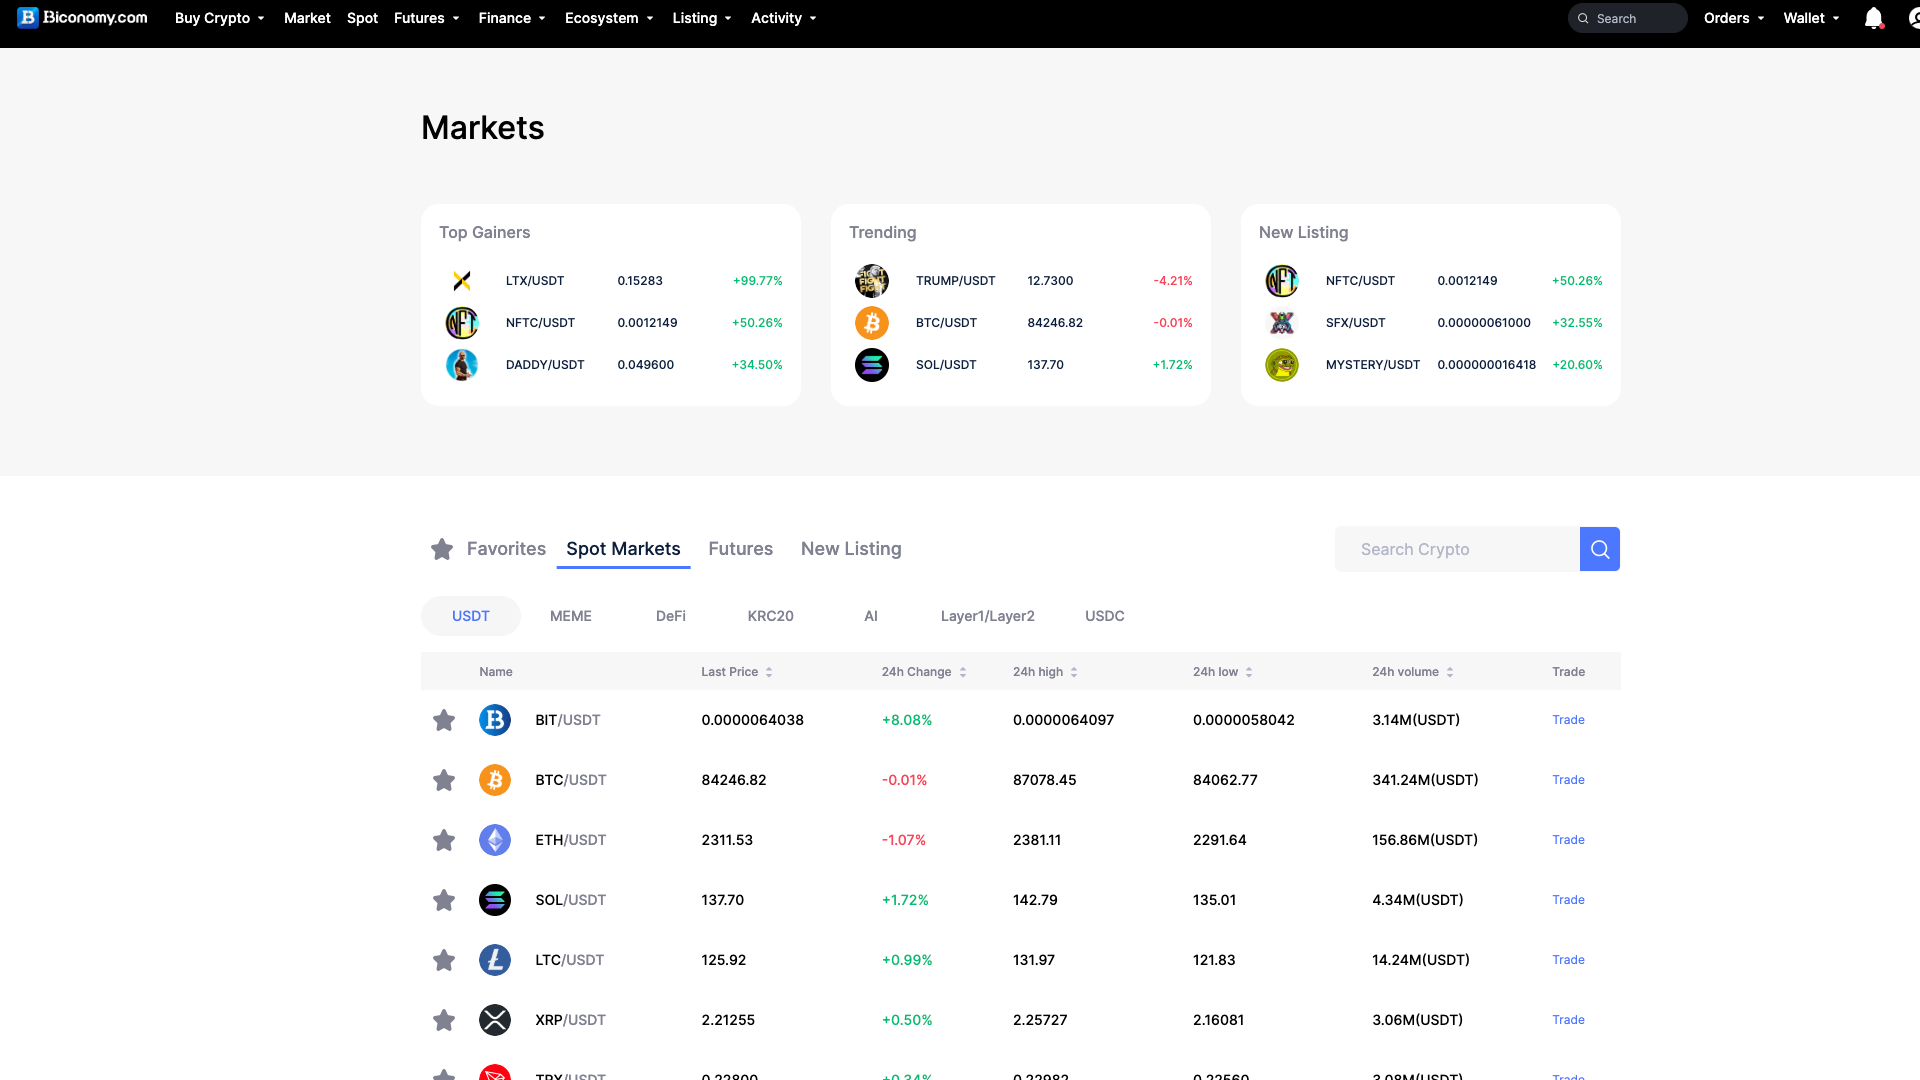
Task: Open the Wallet dropdown
Action: tap(1811, 18)
